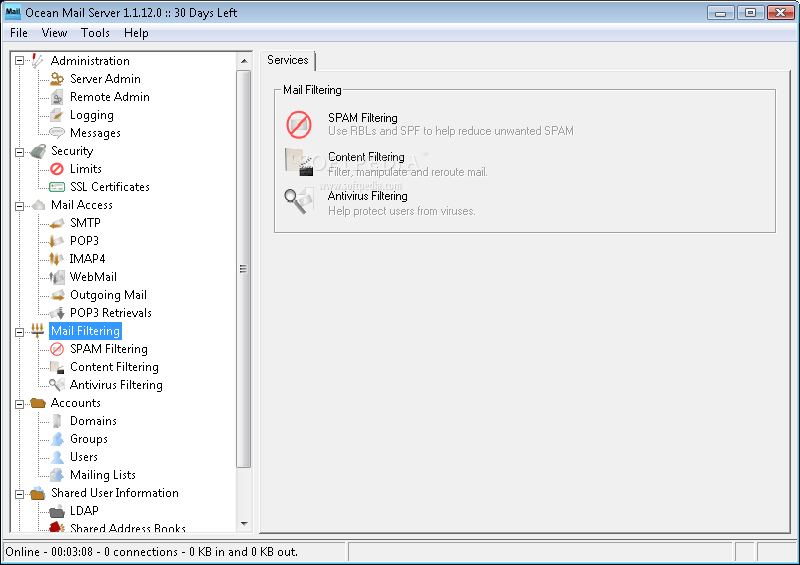Open SPAM Filtering from the Services panel
The image size is (800, 565).
click(x=363, y=118)
